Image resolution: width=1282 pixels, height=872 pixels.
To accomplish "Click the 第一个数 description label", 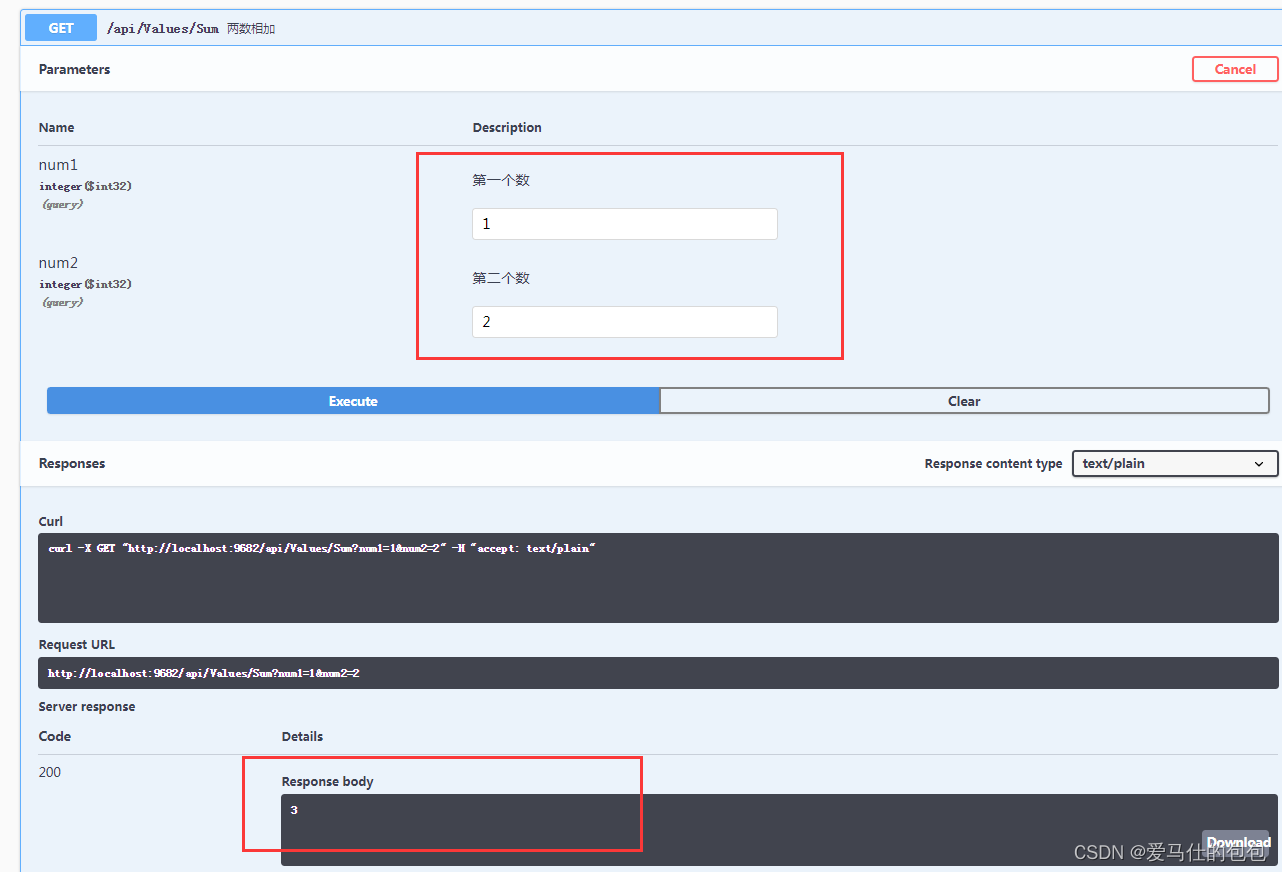I will (501, 180).
